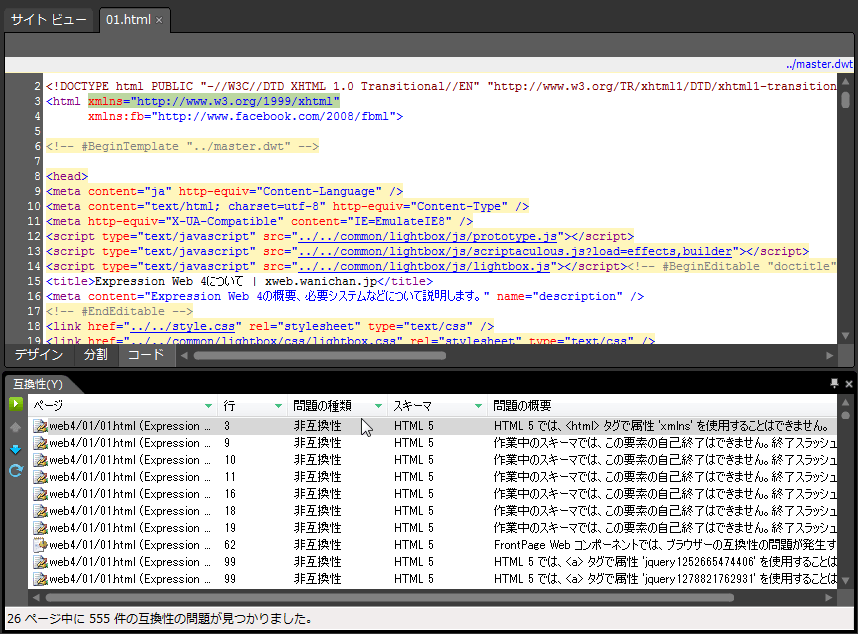The width and height of the screenshot is (858, 634).
Task: Click the results list down scroll arrow
Action: pyautogui.click(x=845, y=580)
